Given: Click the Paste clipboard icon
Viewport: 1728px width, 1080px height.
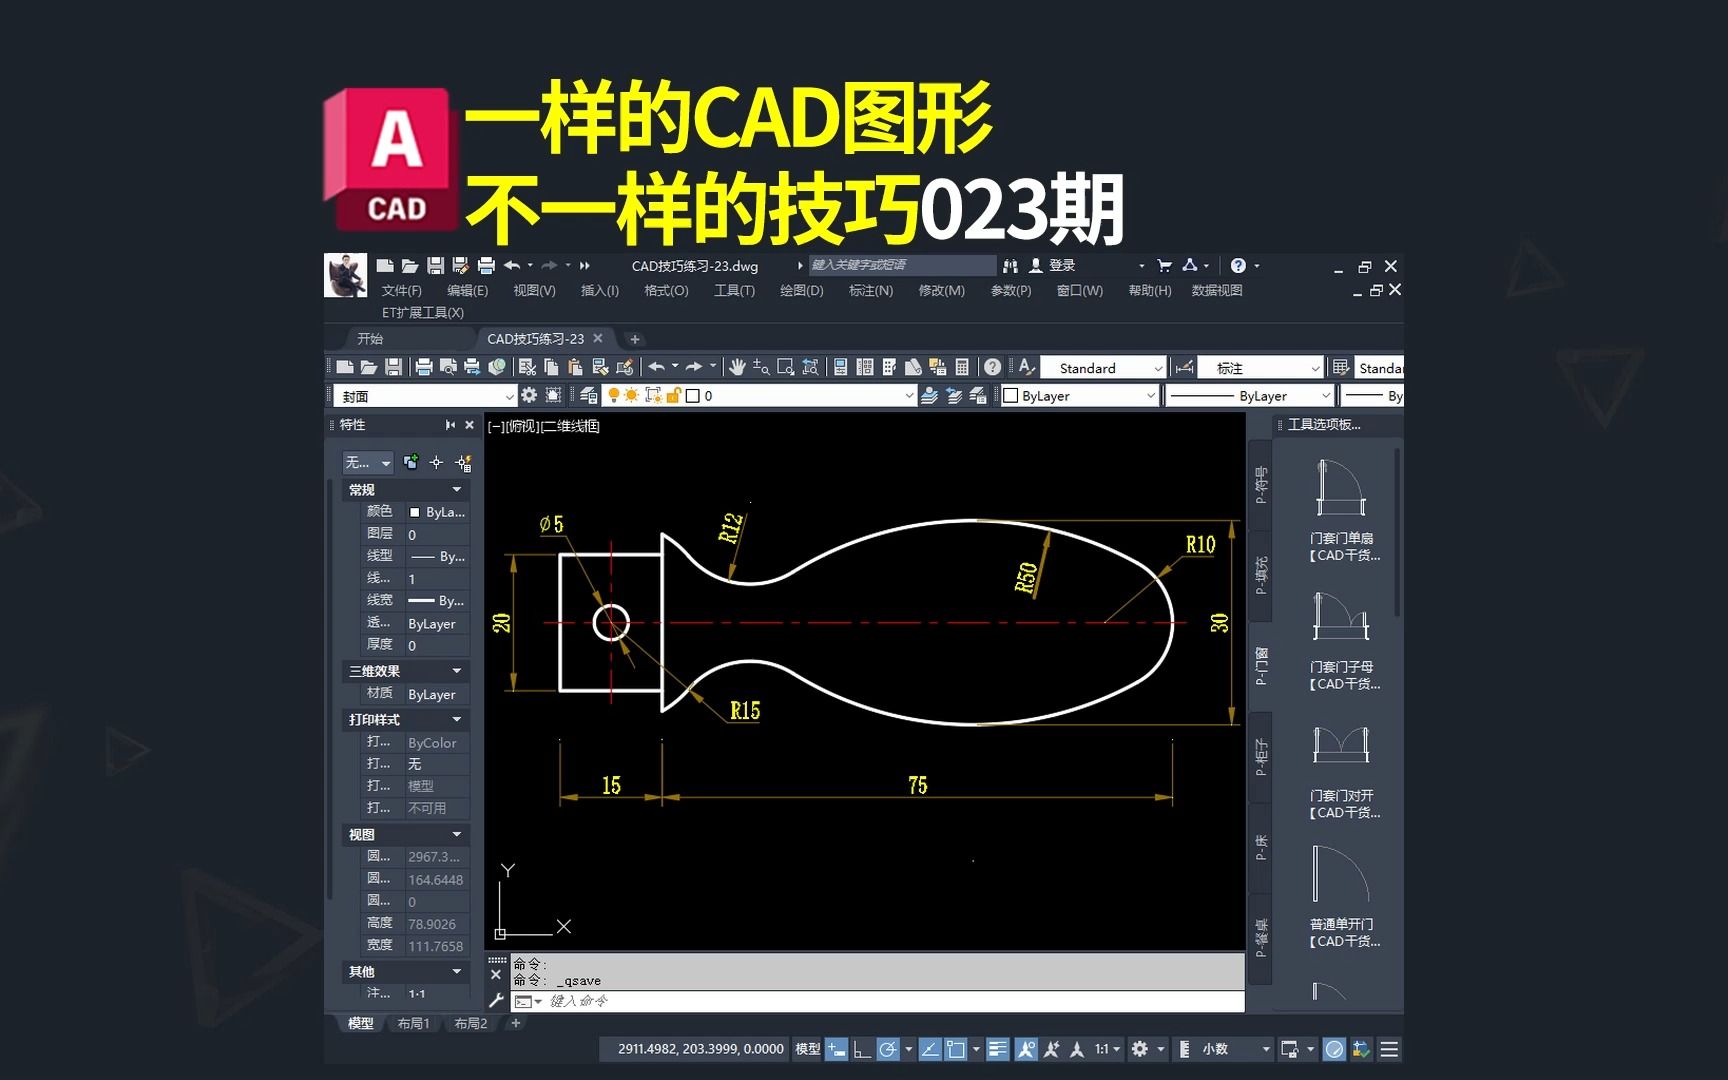Looking at the screenshot, I should click(x=575, y=367).
